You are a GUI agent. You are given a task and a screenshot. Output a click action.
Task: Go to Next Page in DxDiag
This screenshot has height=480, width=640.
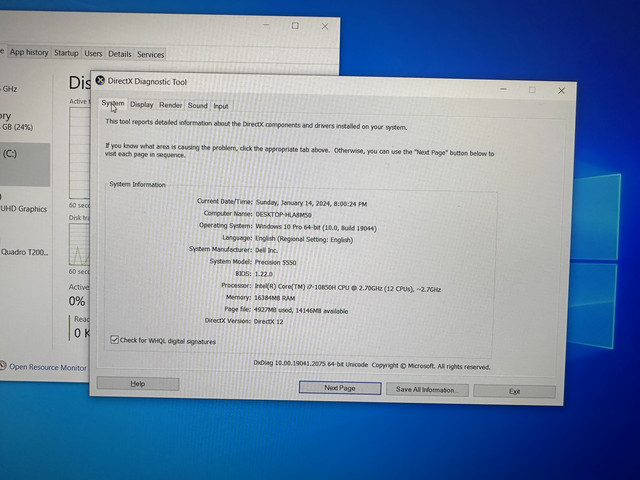(x=340, y=388)
